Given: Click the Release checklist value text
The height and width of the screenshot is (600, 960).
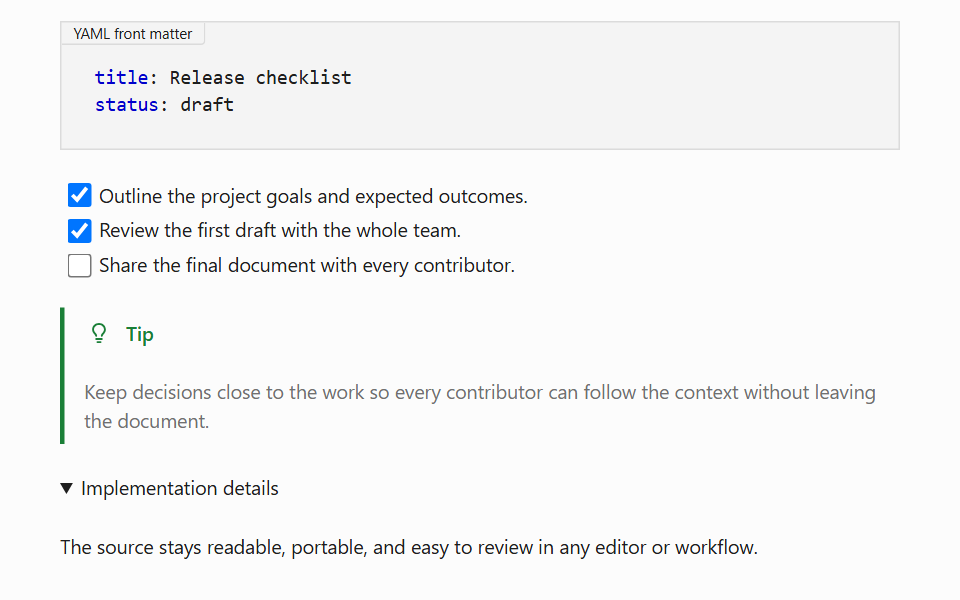Looking at the screenshot, I should click(x=260, y=78).
